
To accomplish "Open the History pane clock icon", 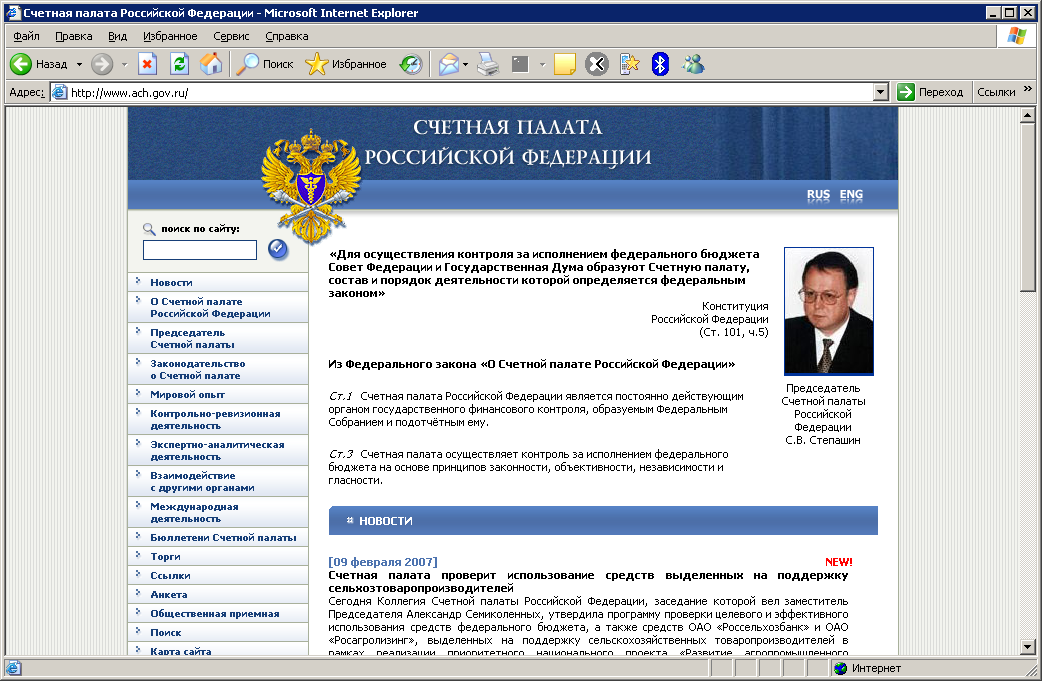I will pyautogui.click(x=411, y=64).
